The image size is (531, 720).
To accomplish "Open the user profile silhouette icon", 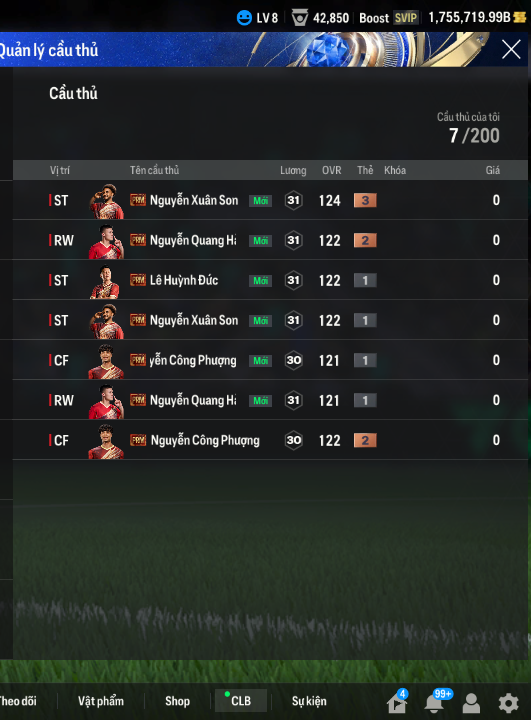I will coord(471,703).
